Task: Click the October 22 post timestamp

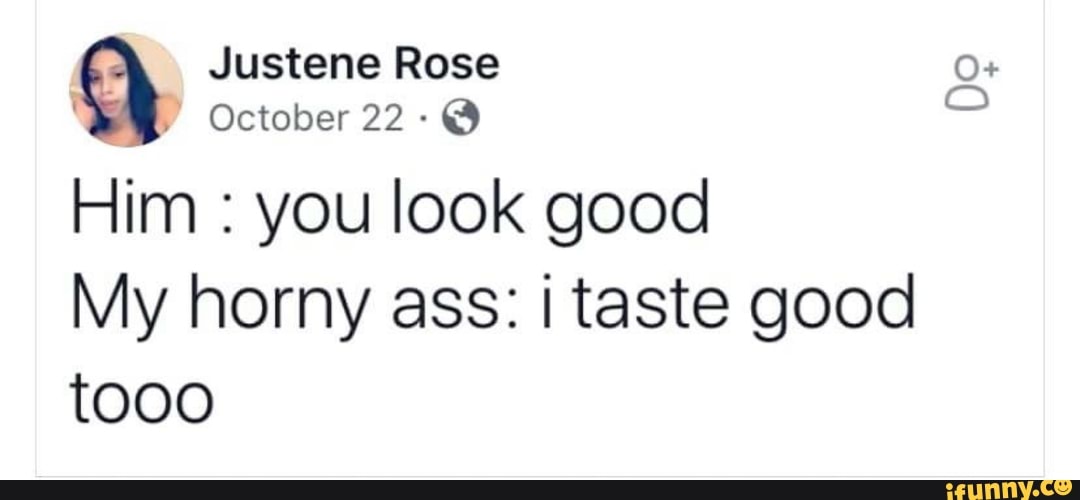Action: point(306,119)
